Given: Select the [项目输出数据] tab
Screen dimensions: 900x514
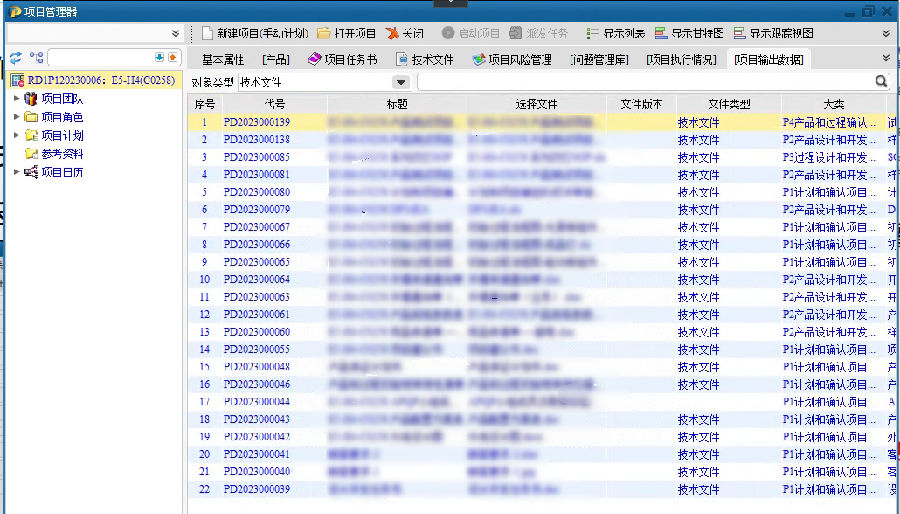Looking at the screenshot, I should pyautogui.click(x=769, y=59).
